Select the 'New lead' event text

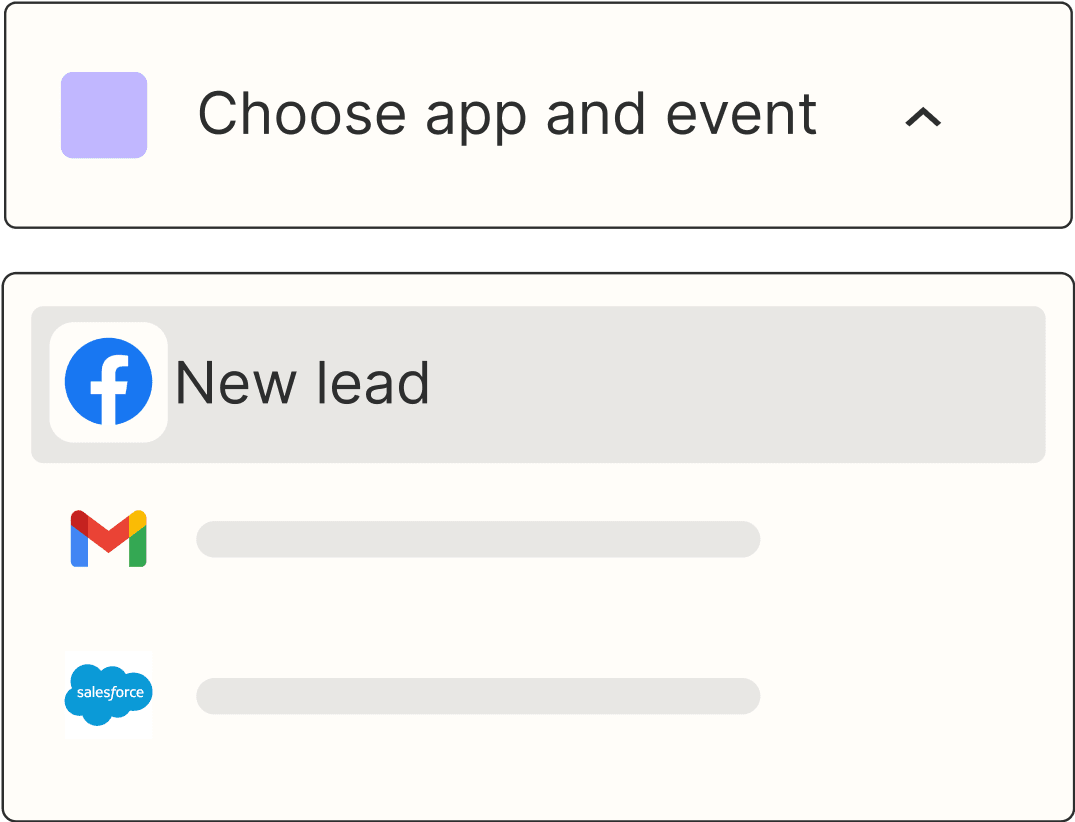302,383
